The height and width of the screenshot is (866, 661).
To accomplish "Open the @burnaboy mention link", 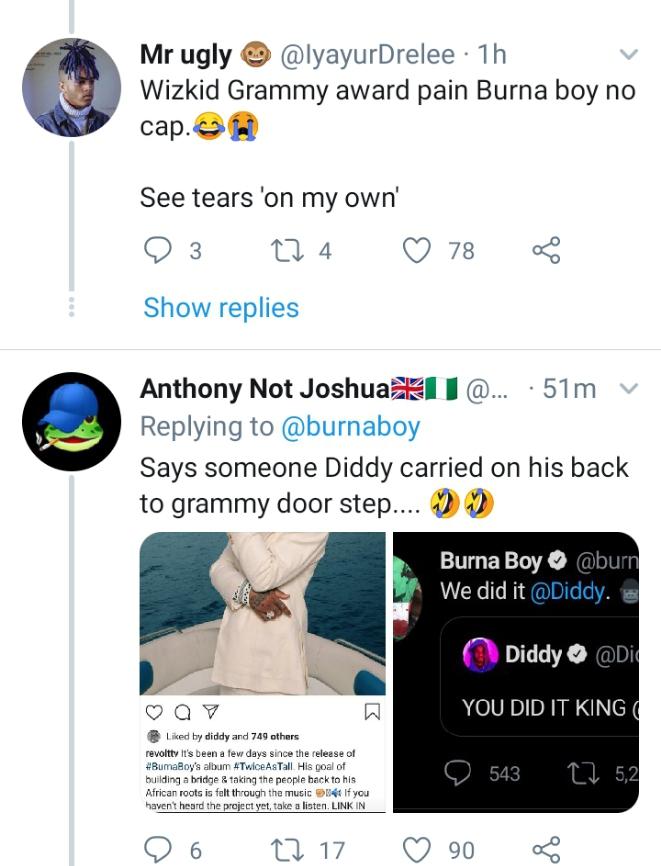I will (350, 427).
